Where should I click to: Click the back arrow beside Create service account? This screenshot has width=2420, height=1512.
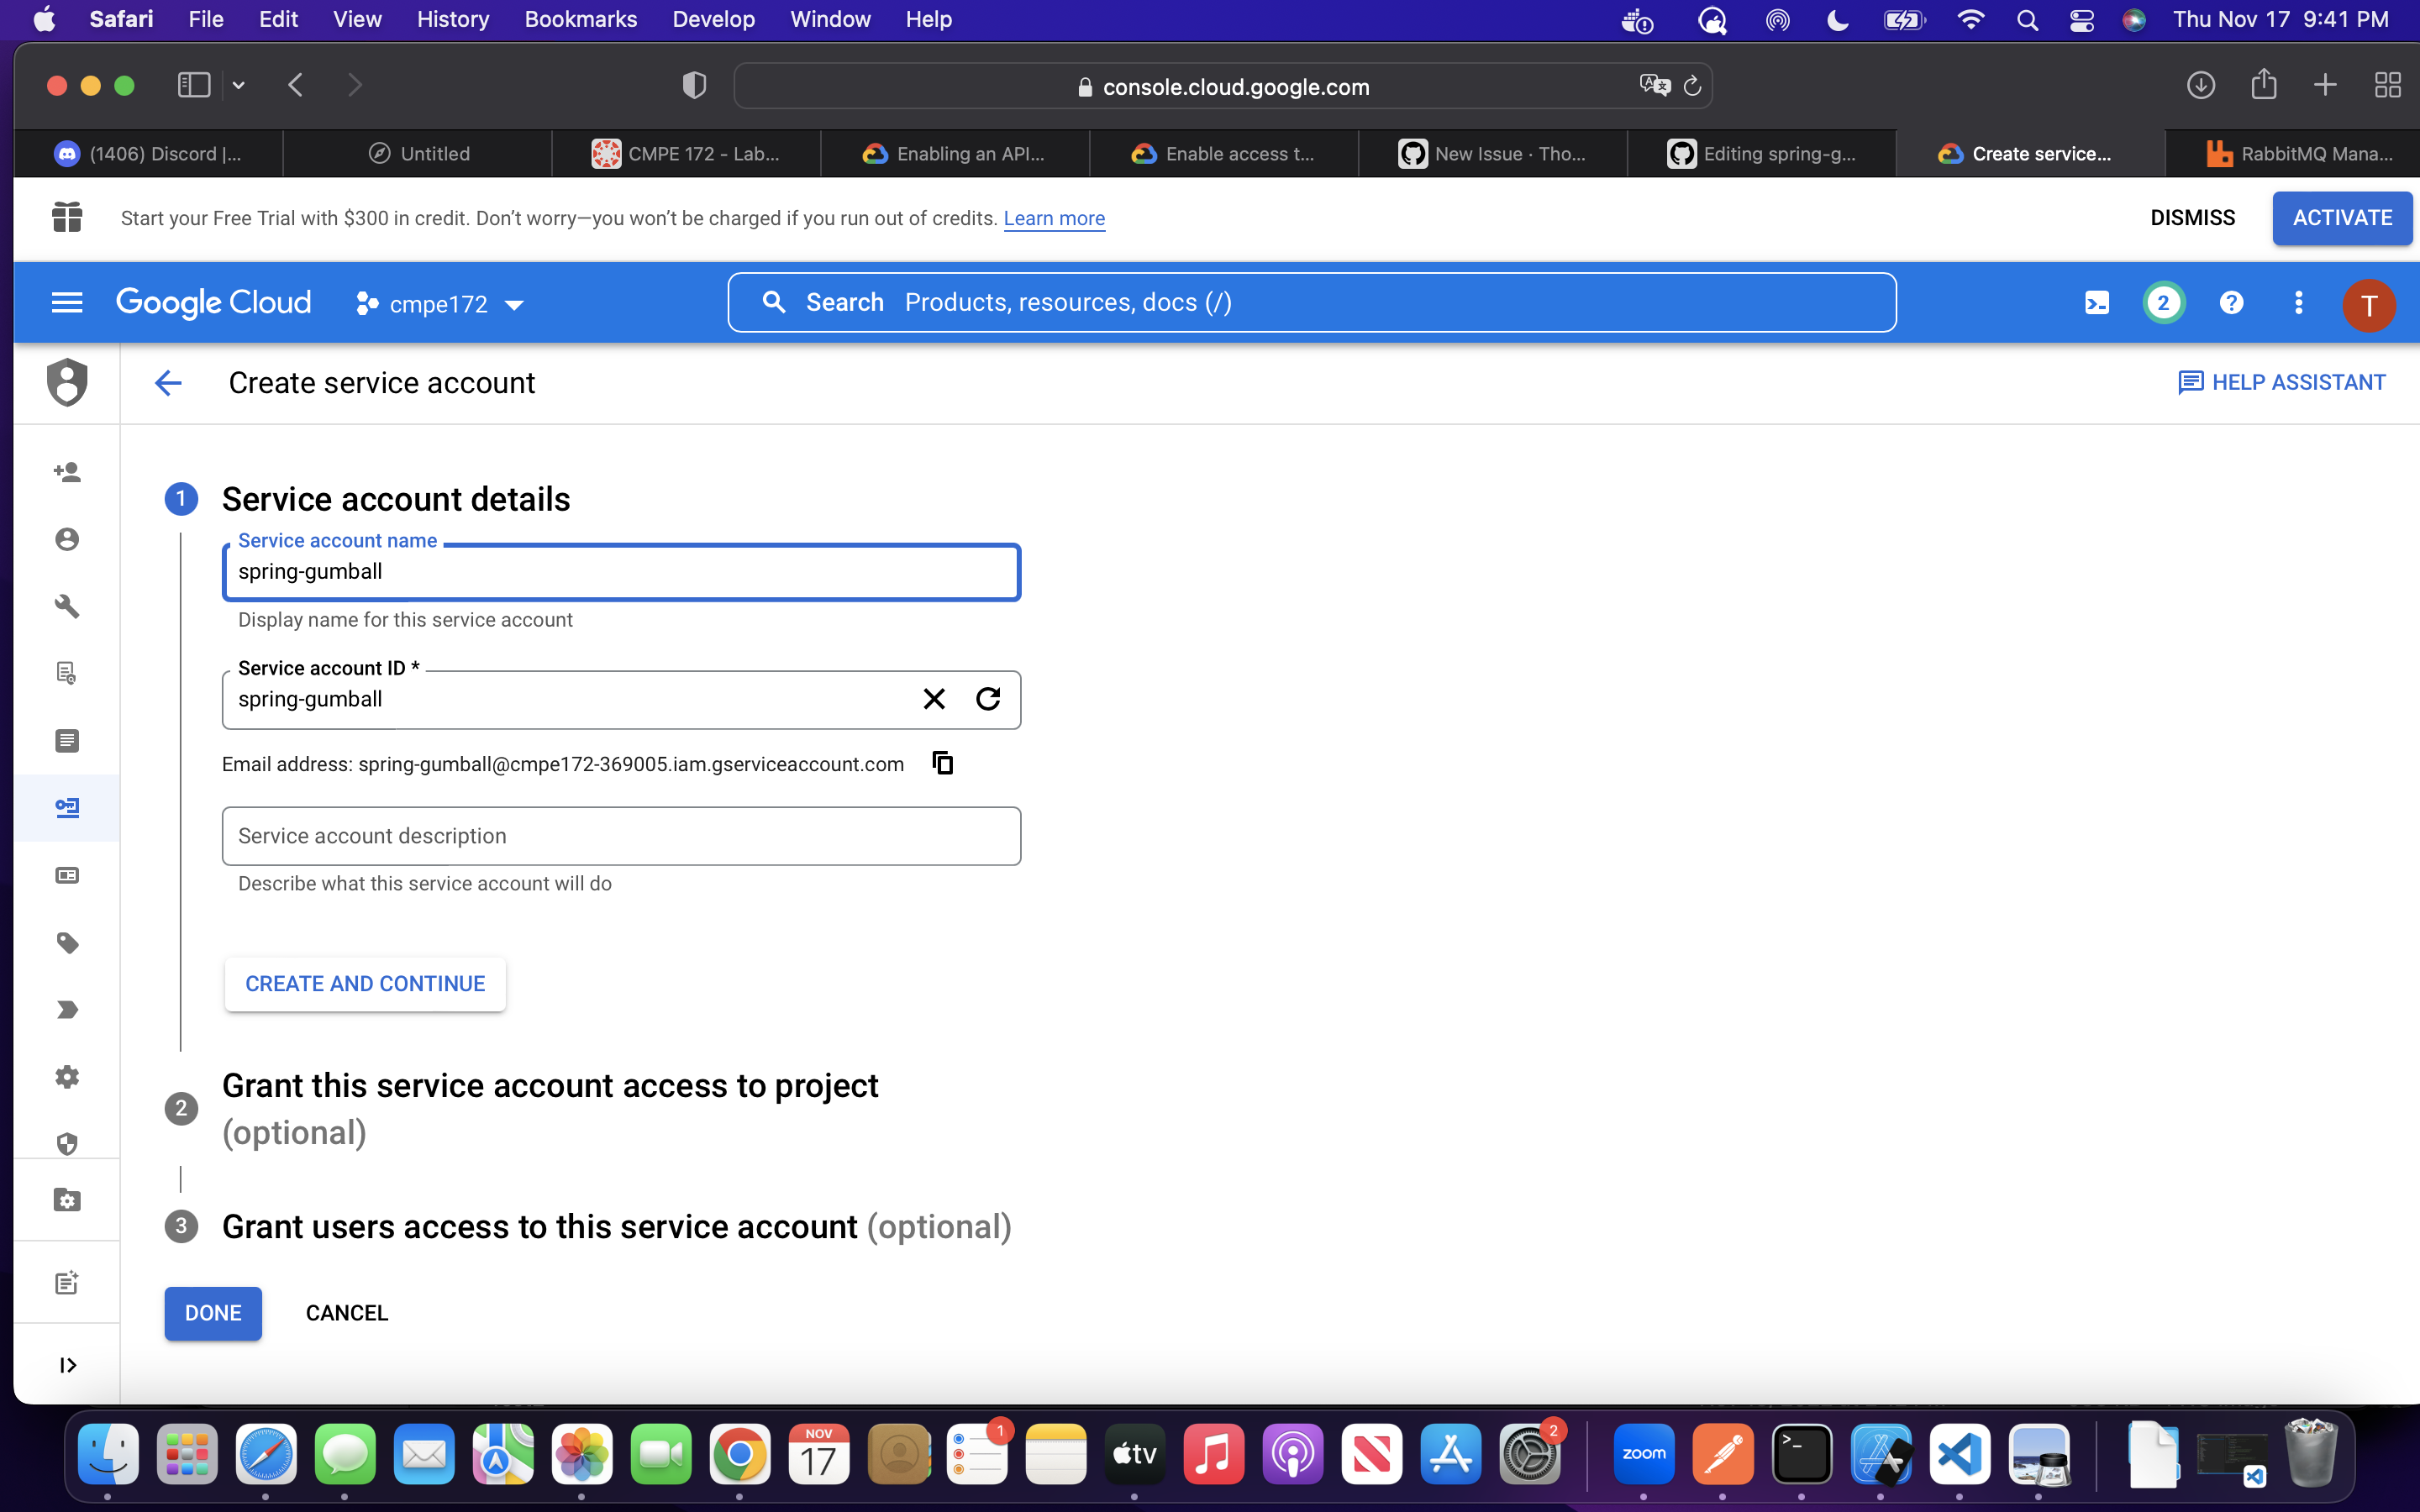point(168,383)
